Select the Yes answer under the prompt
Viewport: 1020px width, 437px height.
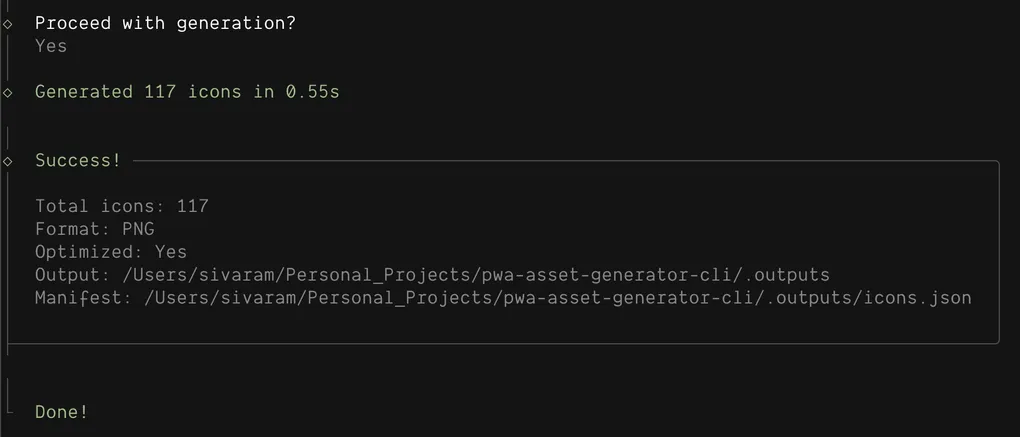tap(51, 46)
